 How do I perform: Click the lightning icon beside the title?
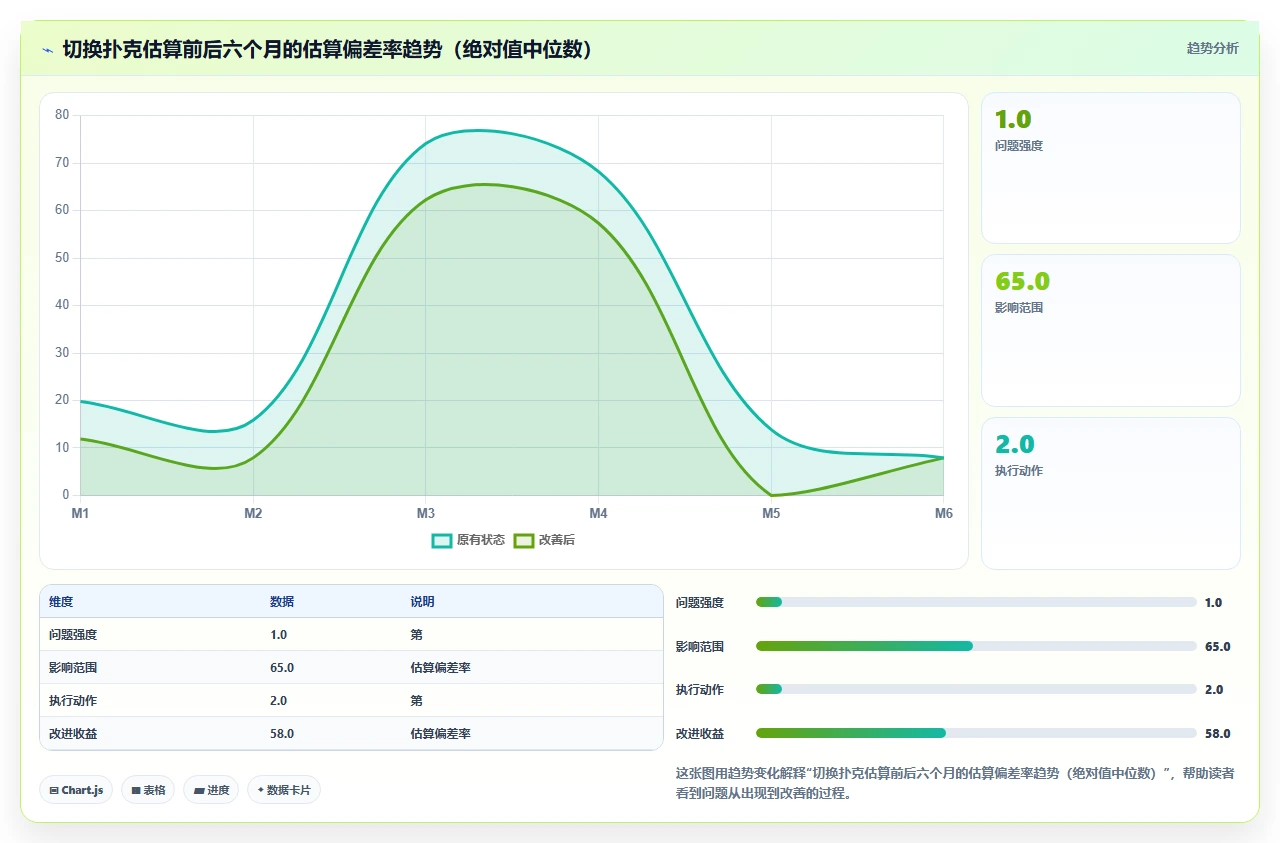click(47, 50)
